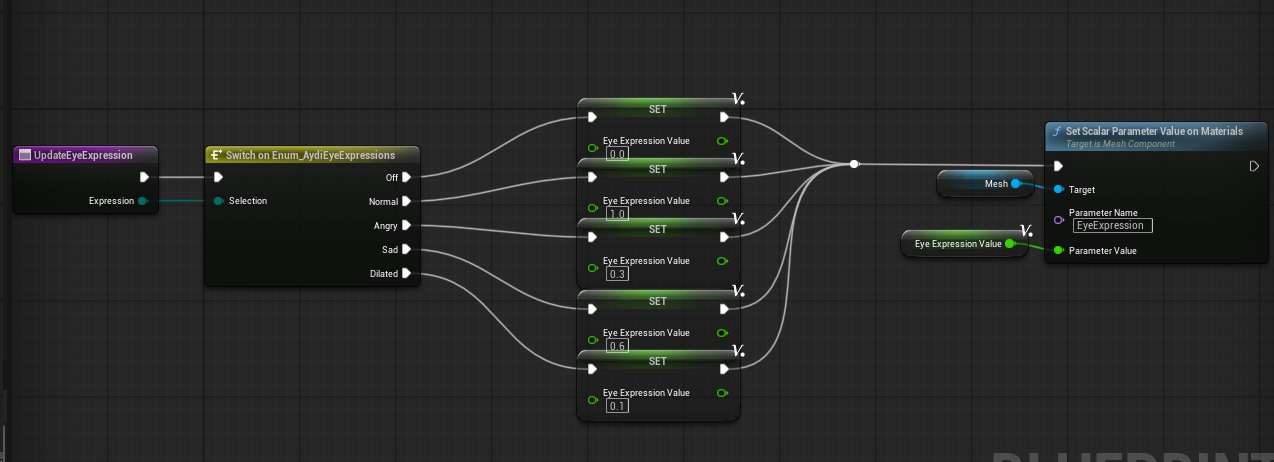Screen dimensions: 1274x462
Task: Click the Sad output execution pin
Action: pyautogui.click(x=407, y=250)
